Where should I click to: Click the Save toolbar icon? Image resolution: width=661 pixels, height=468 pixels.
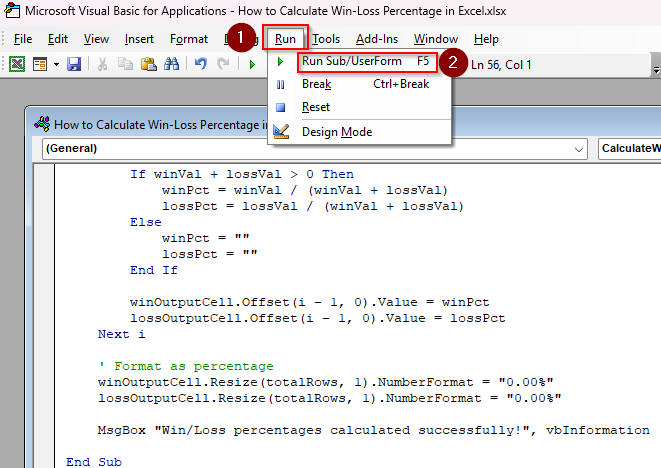74,65
